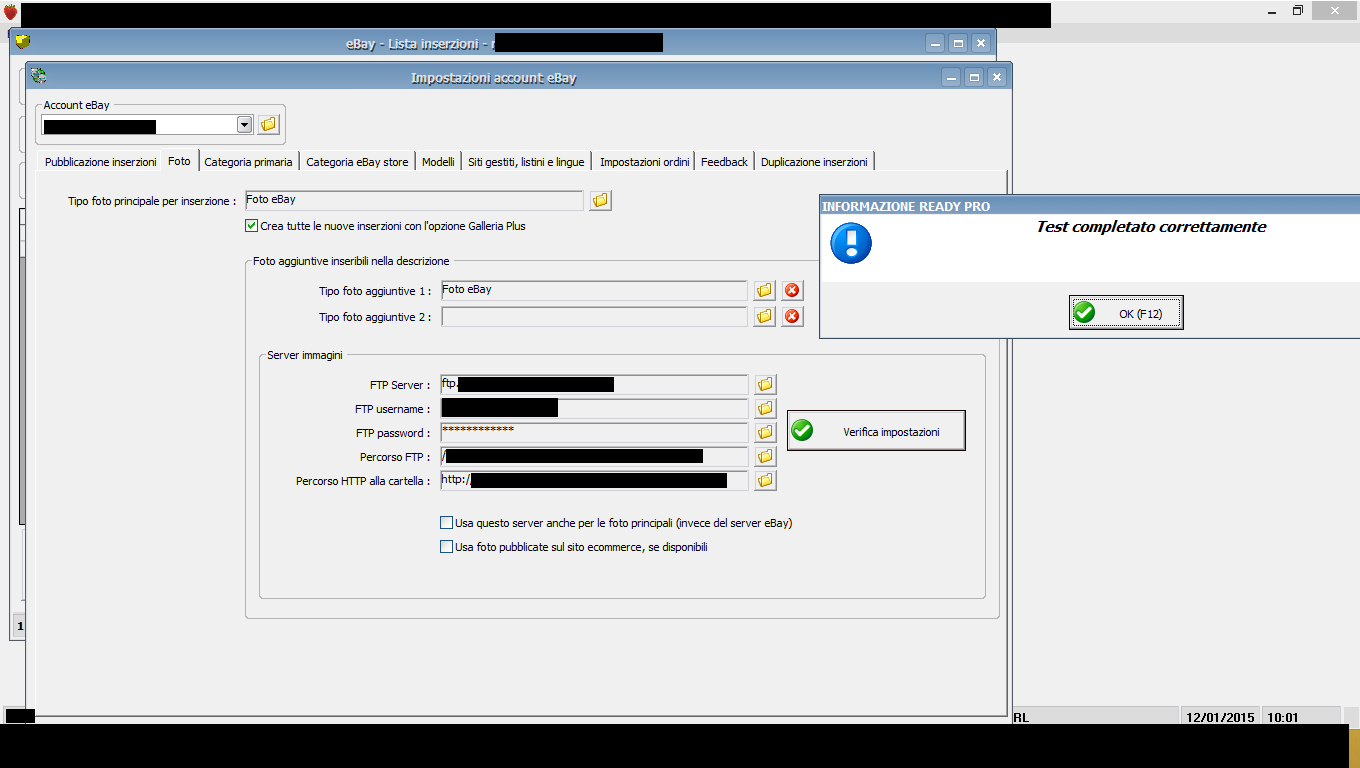Click the FTP username input field
The width and height of the screenshot is (1360, 768).
tap(594, 409)
